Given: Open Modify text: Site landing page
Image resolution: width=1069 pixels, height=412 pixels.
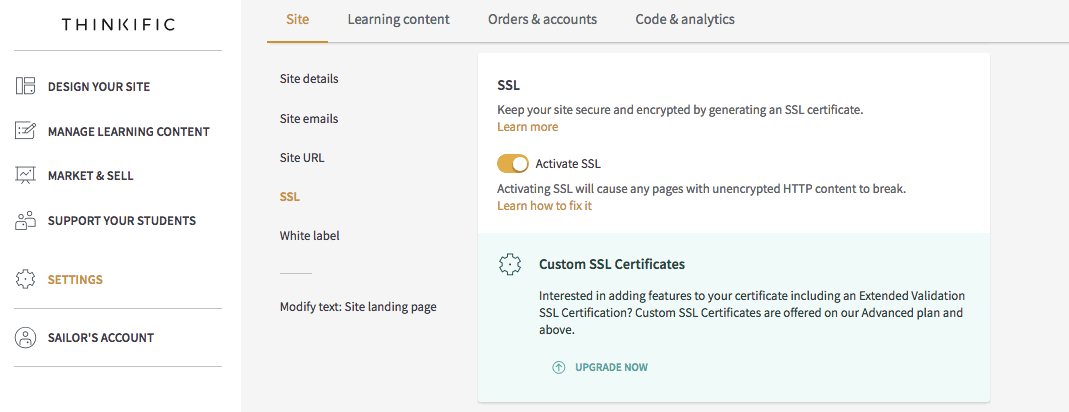Looking at the screenshot, I should pos(358,306).
